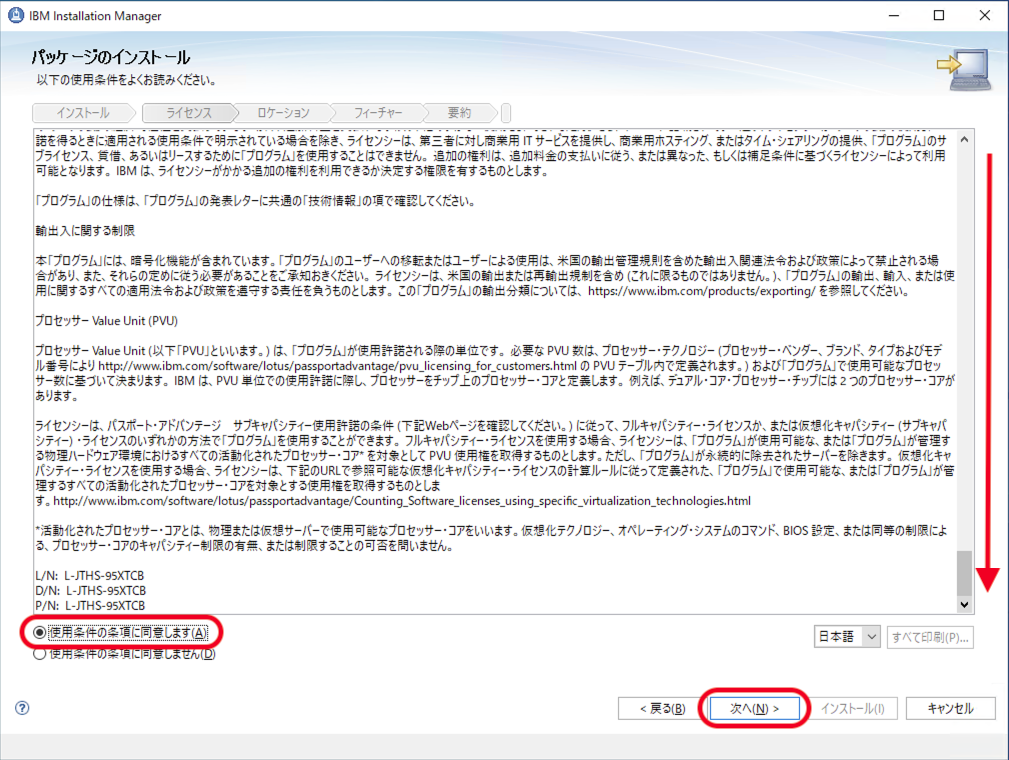Click the < 戻る(B) button
The image size is (1009, 760).
pyautogui.click(x=662, y=708)
